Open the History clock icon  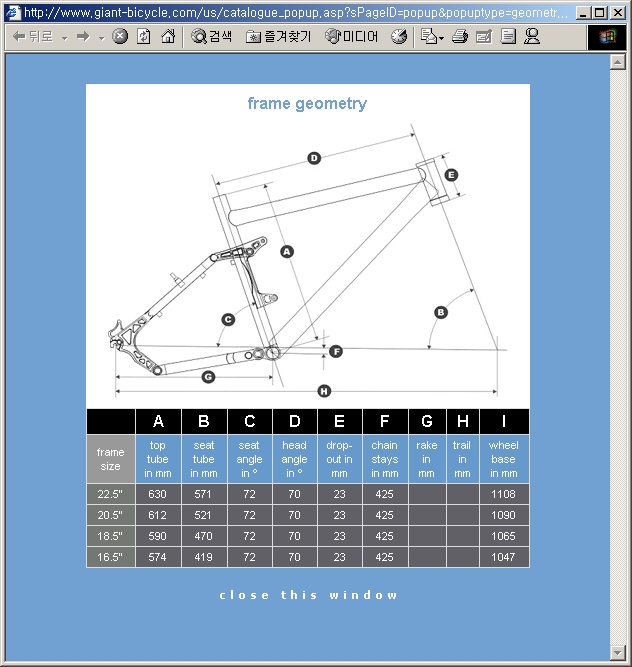tap(399, 37)
